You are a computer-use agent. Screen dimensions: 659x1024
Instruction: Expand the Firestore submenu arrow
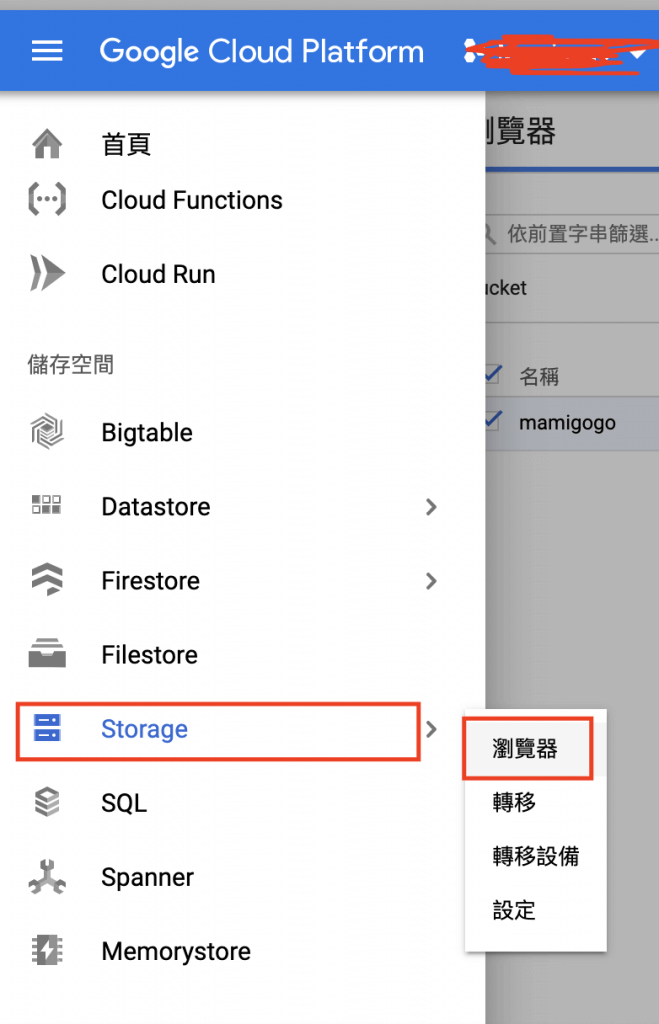tap(431, 581)
